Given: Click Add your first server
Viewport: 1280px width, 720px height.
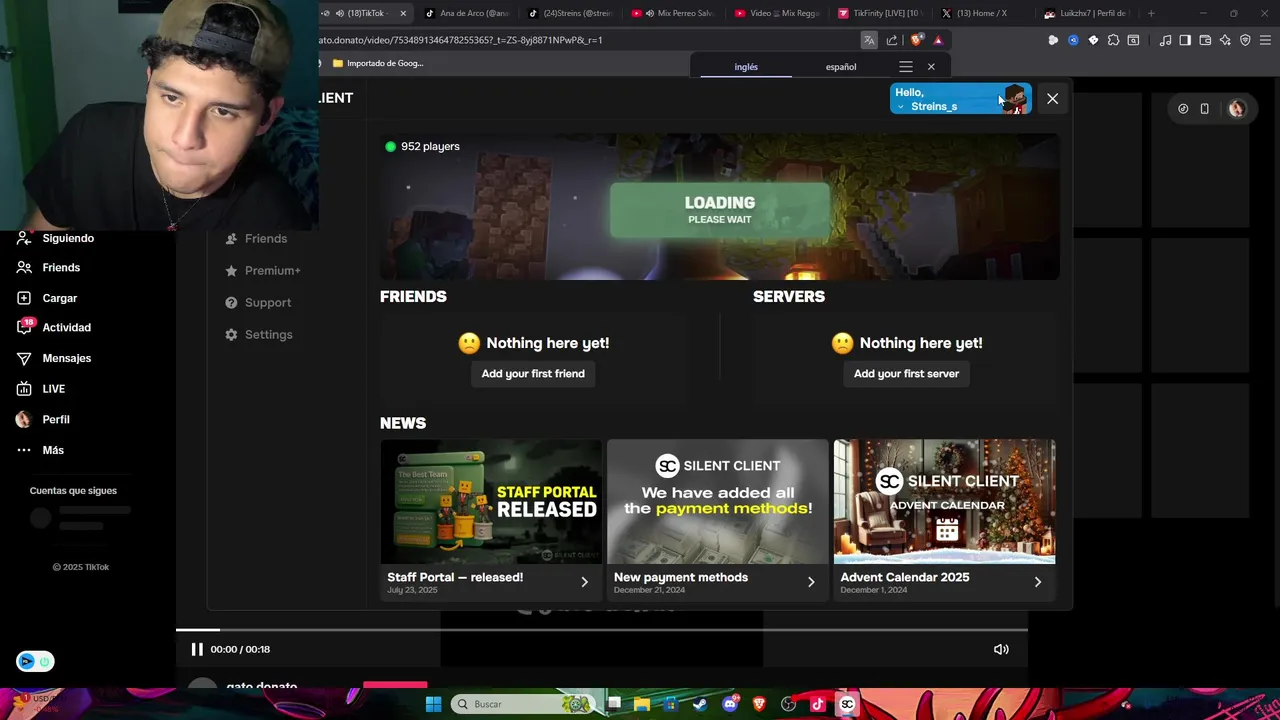Looking at the screenshot, I should click(x=906, y=374).
